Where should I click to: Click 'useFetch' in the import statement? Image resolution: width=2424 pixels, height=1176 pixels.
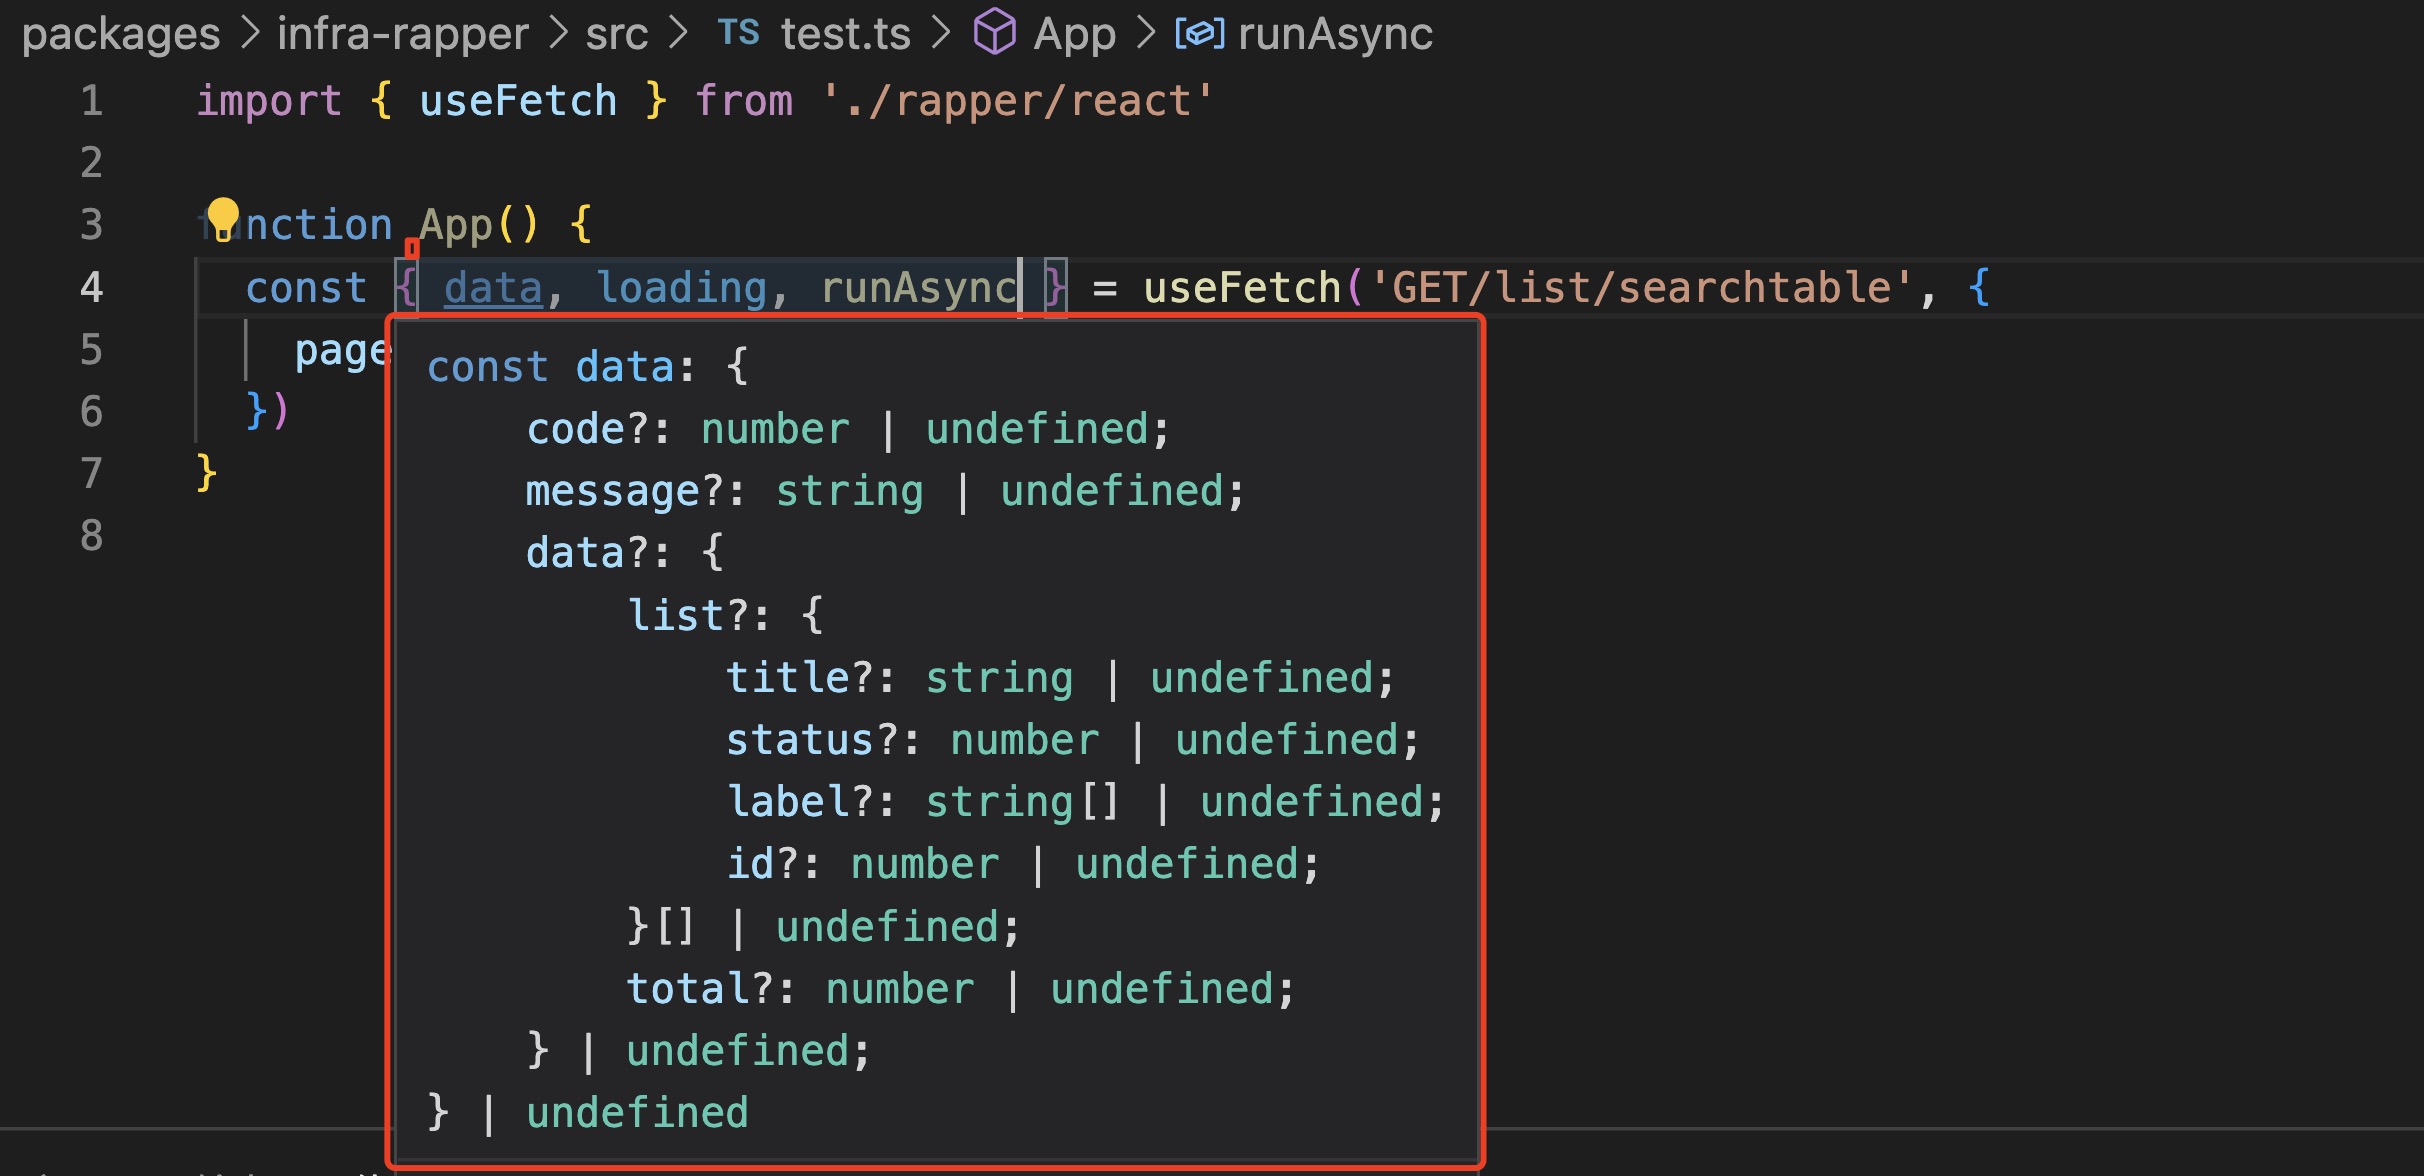pos(518,101)
